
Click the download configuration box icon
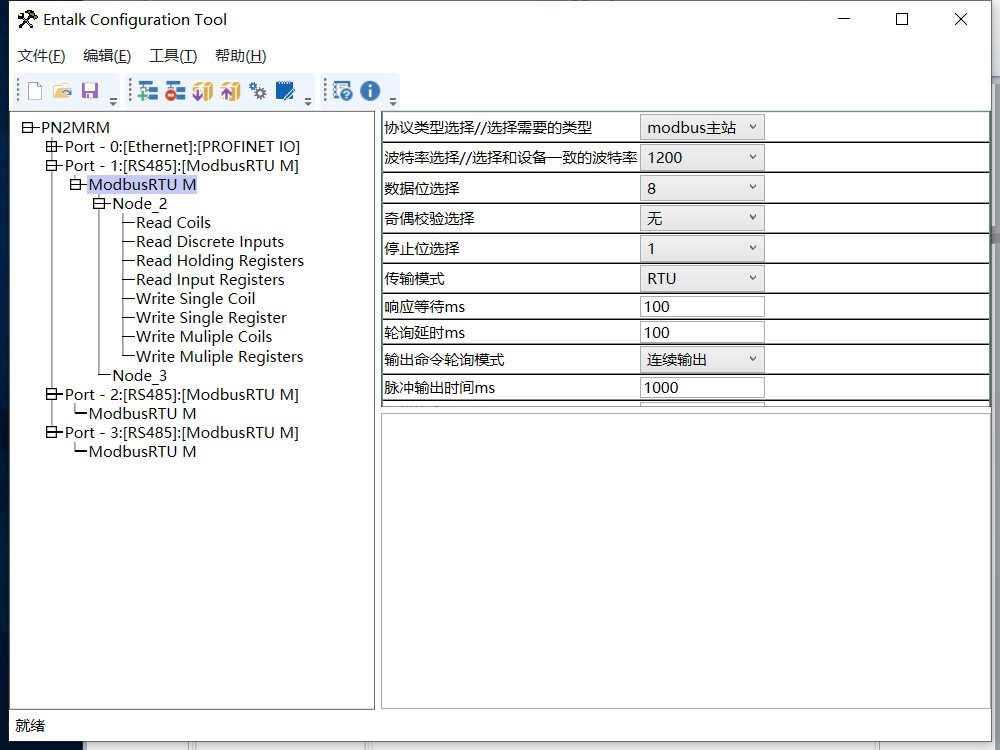tap(203, 91)
